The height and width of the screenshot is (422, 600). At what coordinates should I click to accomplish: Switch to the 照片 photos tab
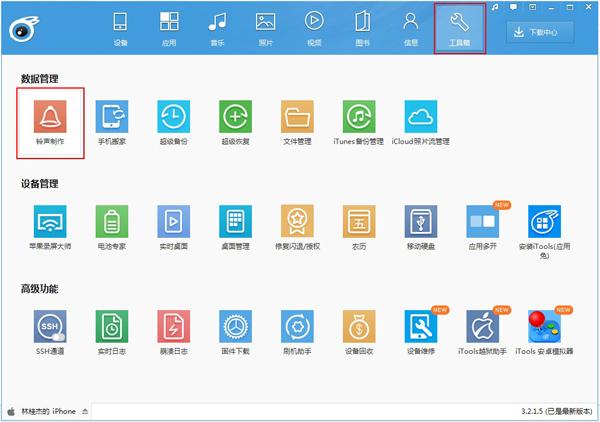pos(266,29)
